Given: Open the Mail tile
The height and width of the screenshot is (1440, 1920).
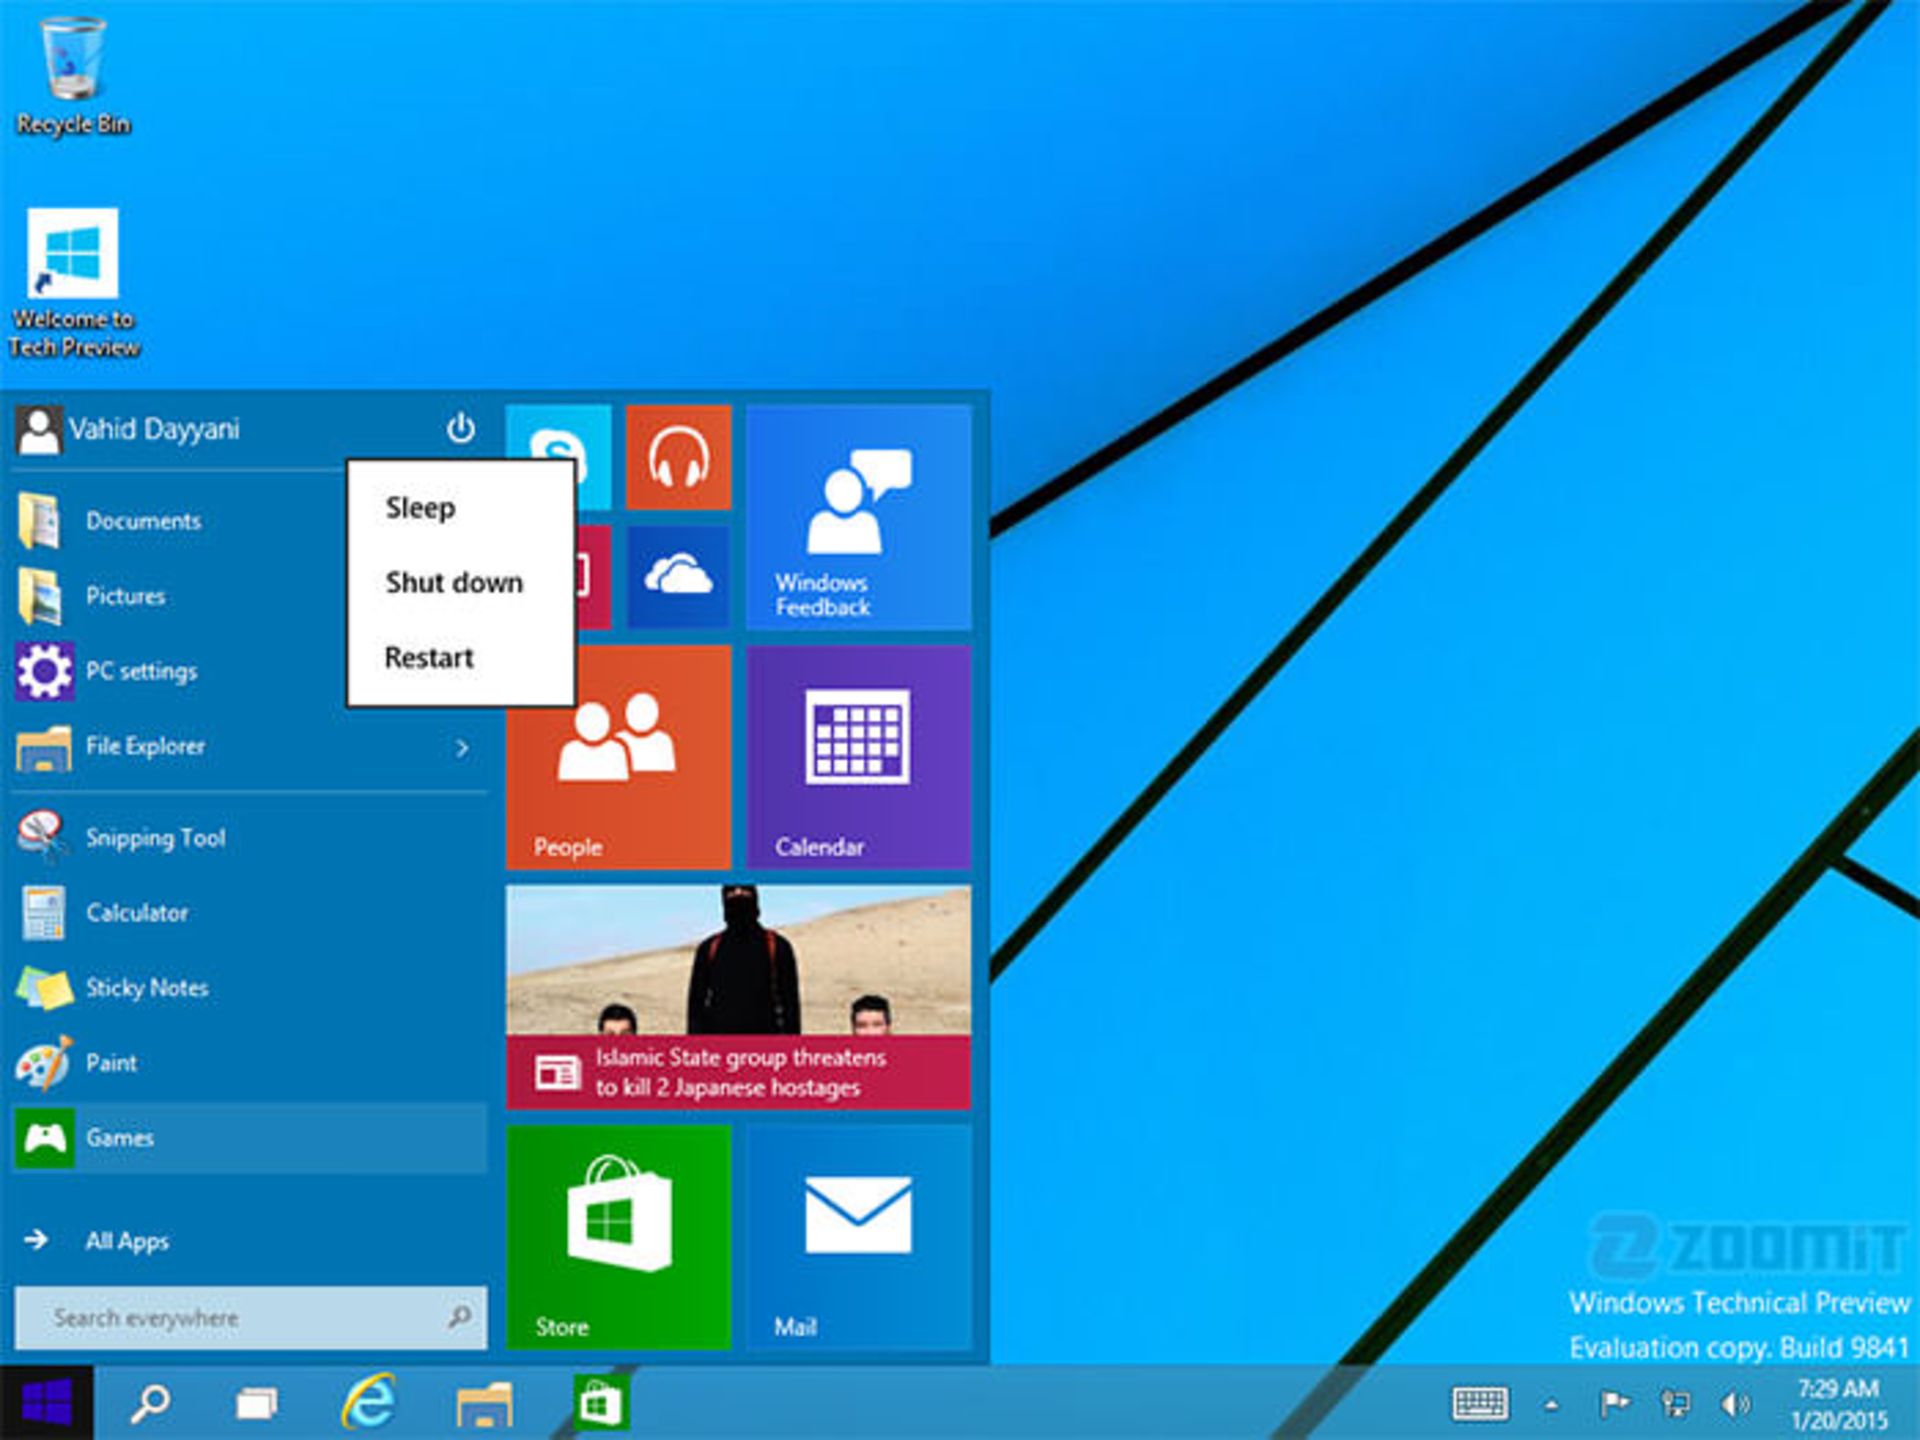Looking at the screenshot, I should click(x=858, y=1237).
